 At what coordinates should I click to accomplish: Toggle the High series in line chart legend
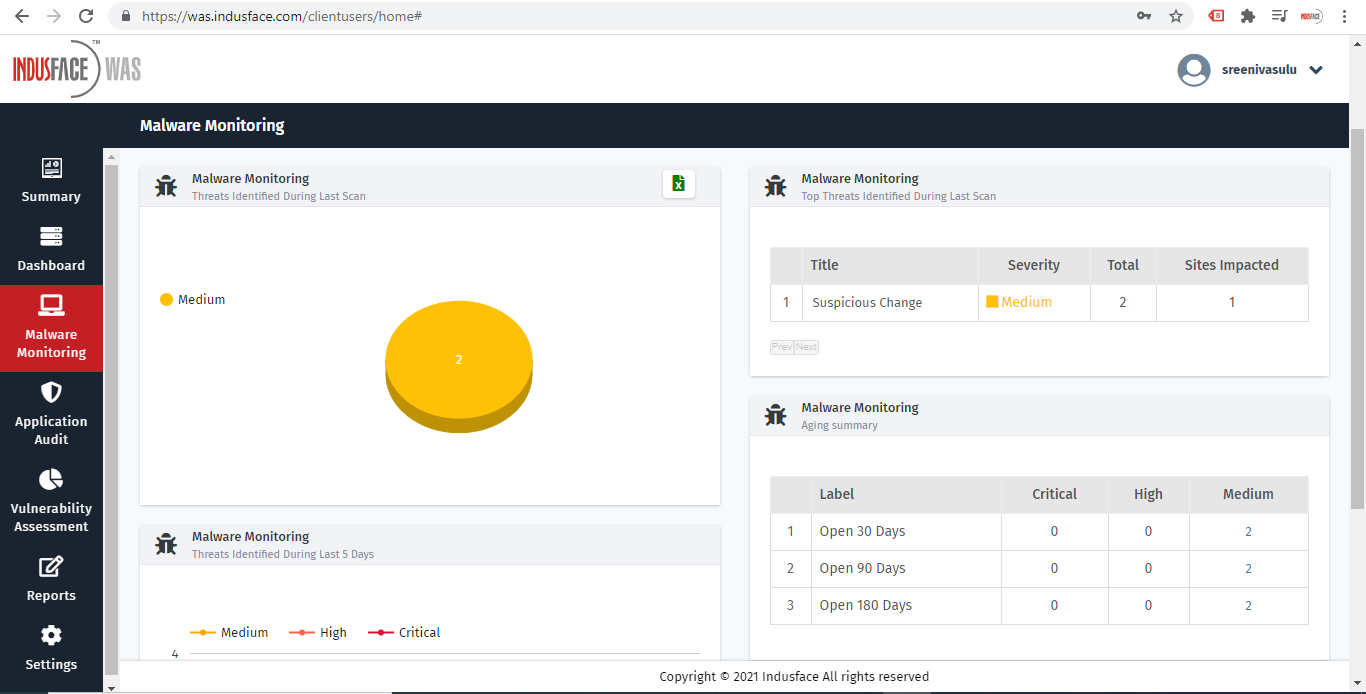click(318, 633)
